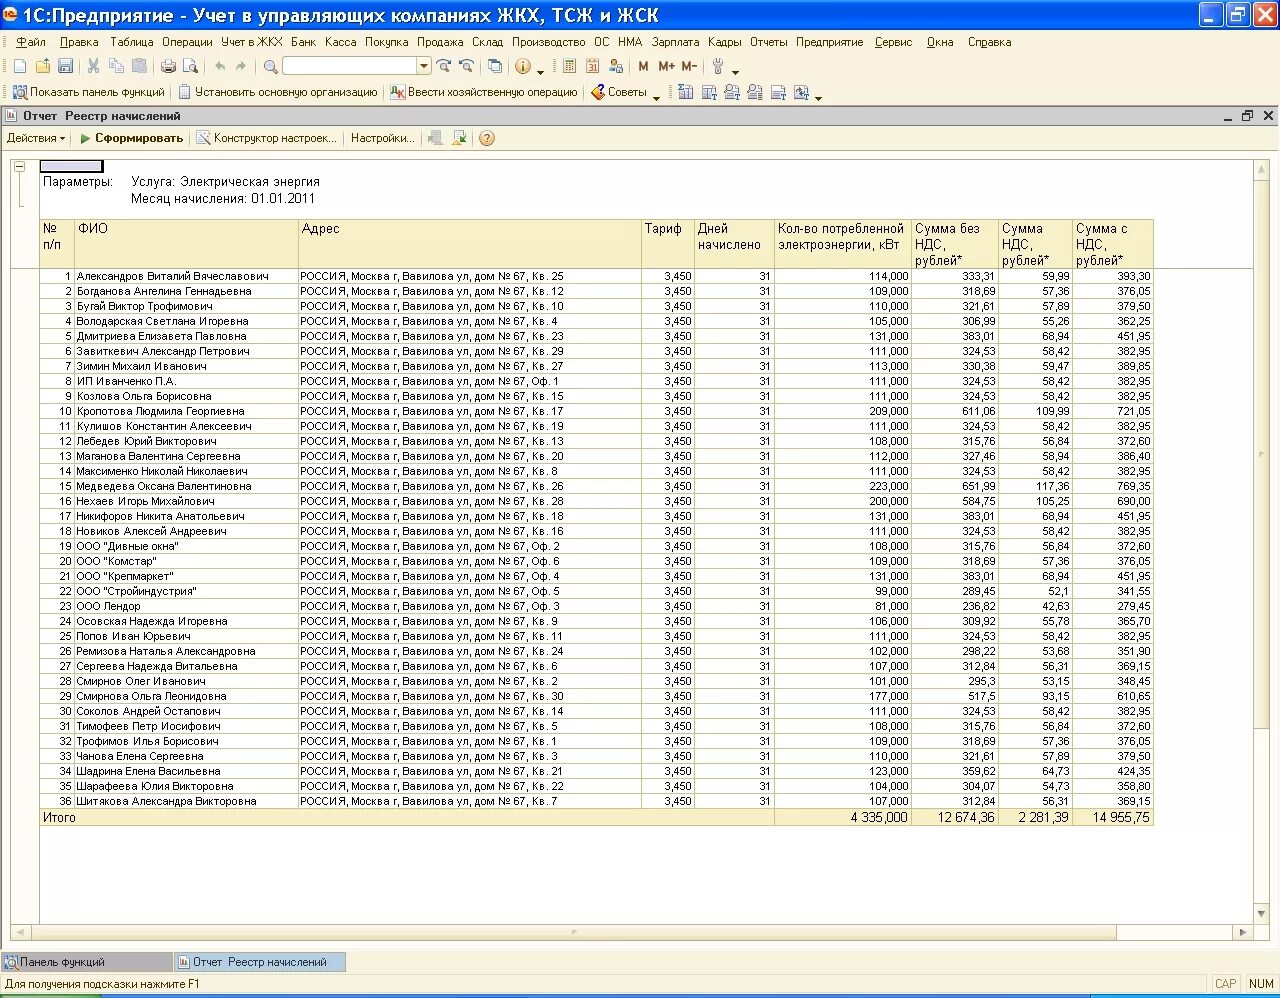Switch to Панель функций tab
Viewport: 1280px width, 998px height.
tap(87, 962)
